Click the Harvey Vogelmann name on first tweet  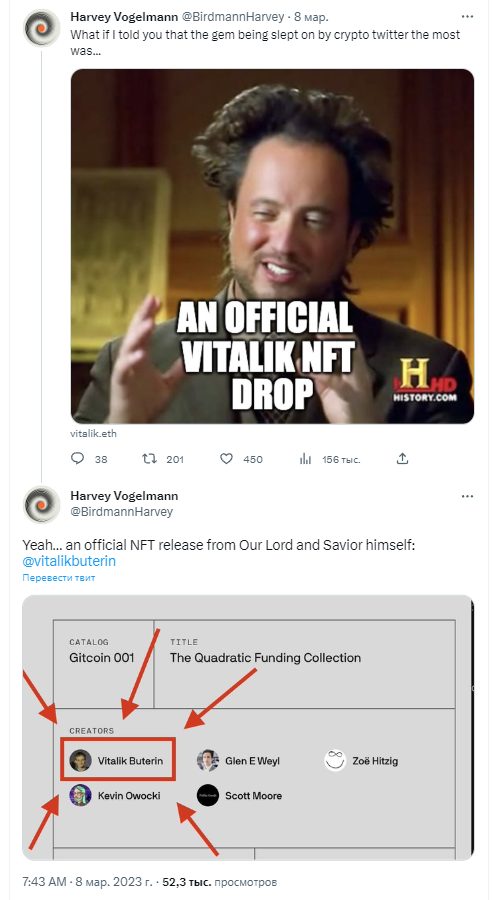(124, 17)
